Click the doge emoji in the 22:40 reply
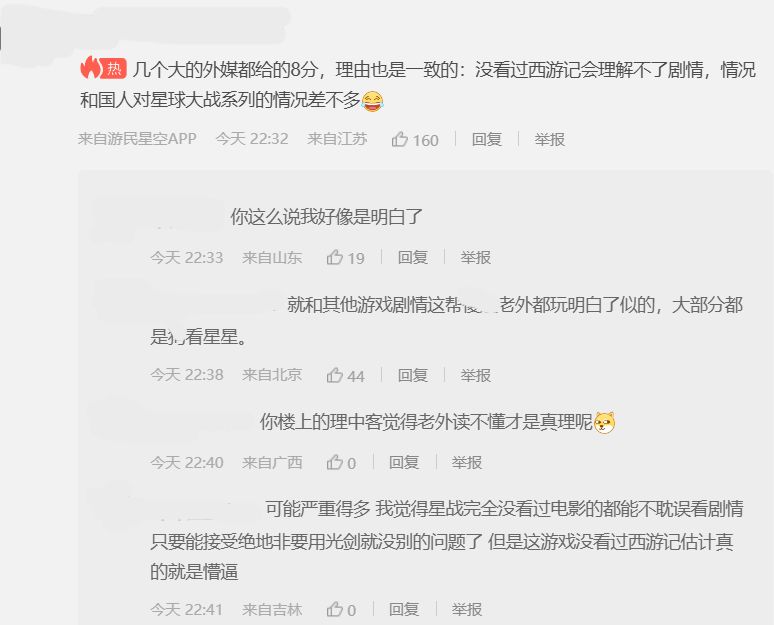Screen dimensions: 774x625 pos(604,423)
